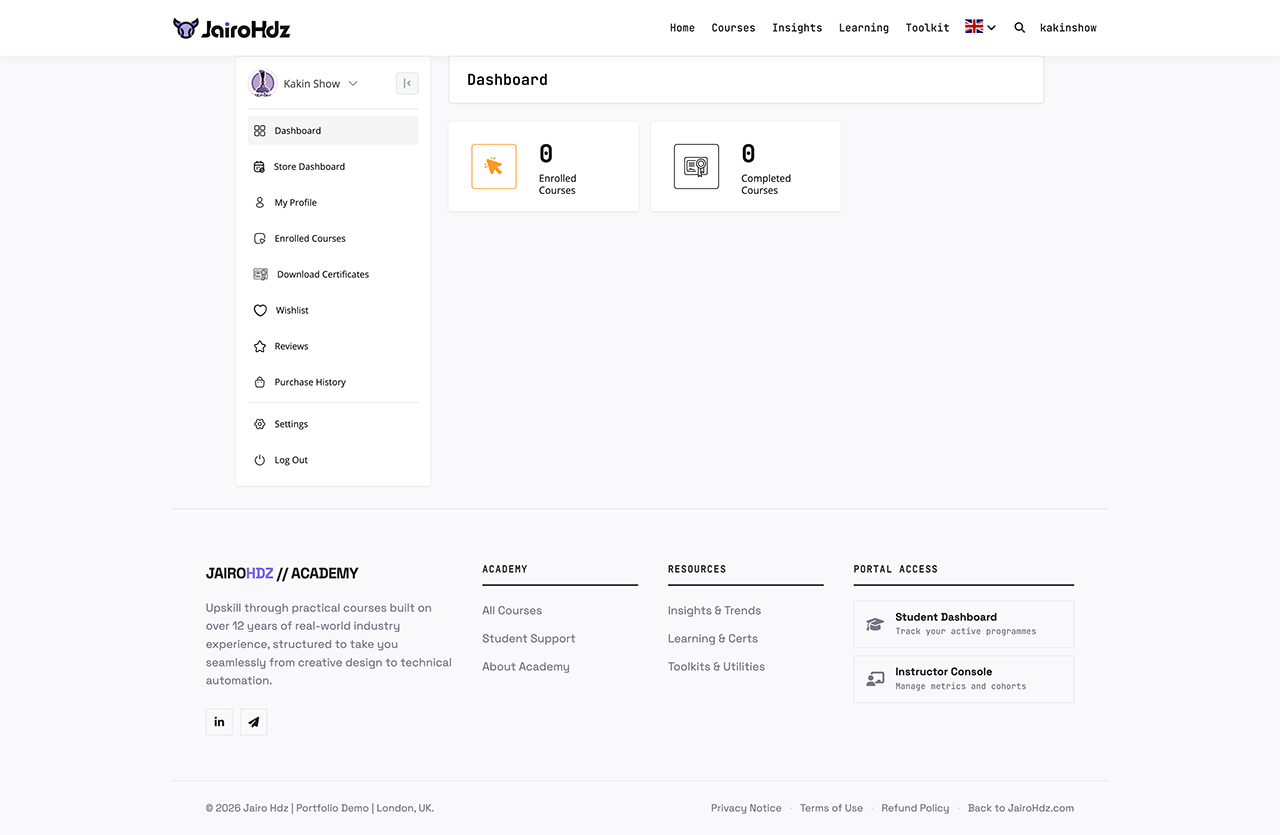Open the Privacy Notice link
This screenshot has width=1280, height=835.
(x=746, y=808)
